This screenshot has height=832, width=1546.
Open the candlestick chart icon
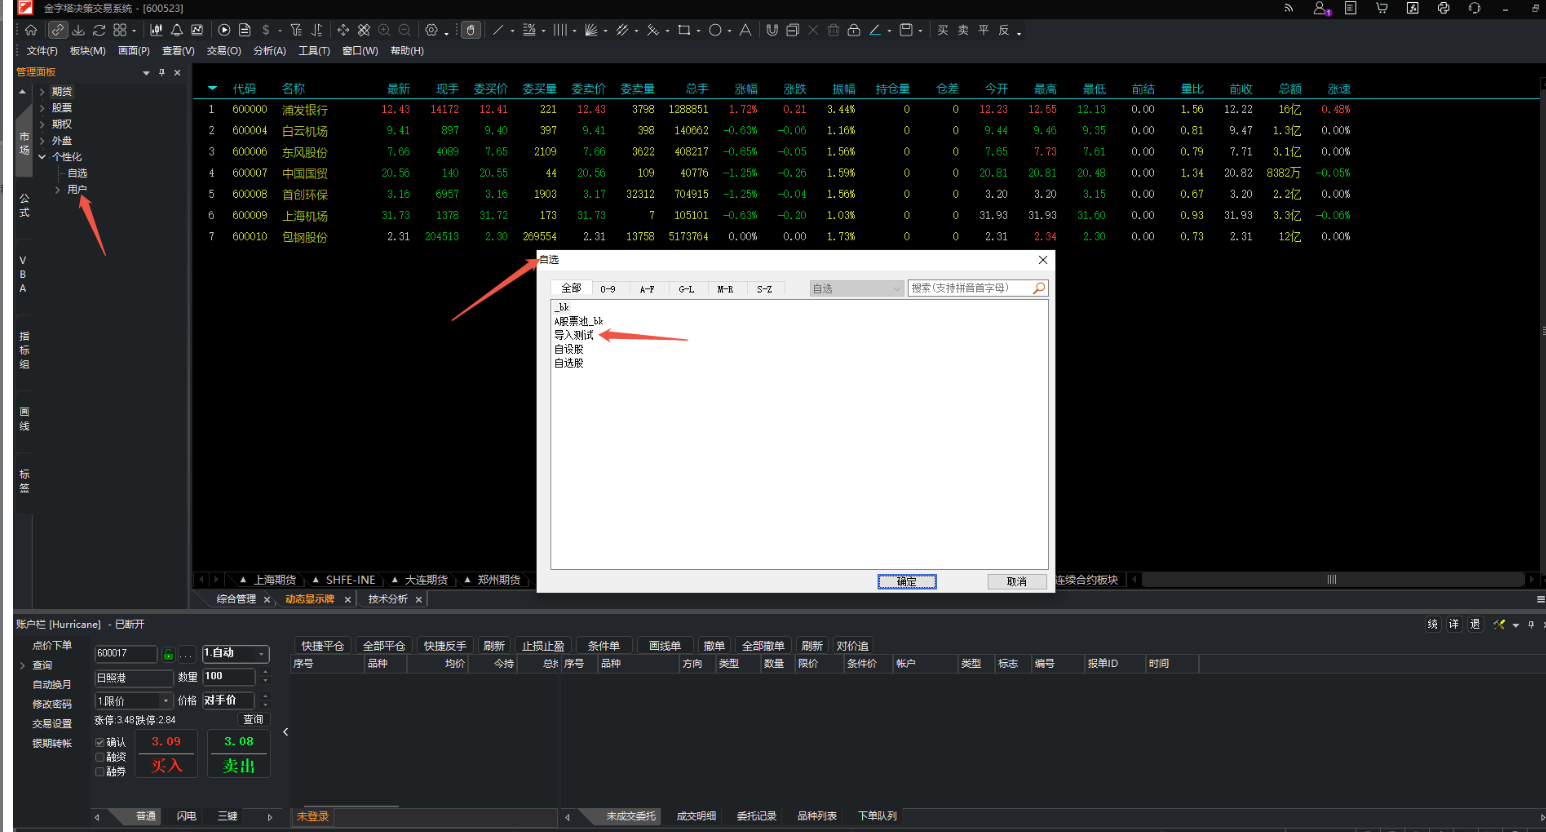click(156, 30)
